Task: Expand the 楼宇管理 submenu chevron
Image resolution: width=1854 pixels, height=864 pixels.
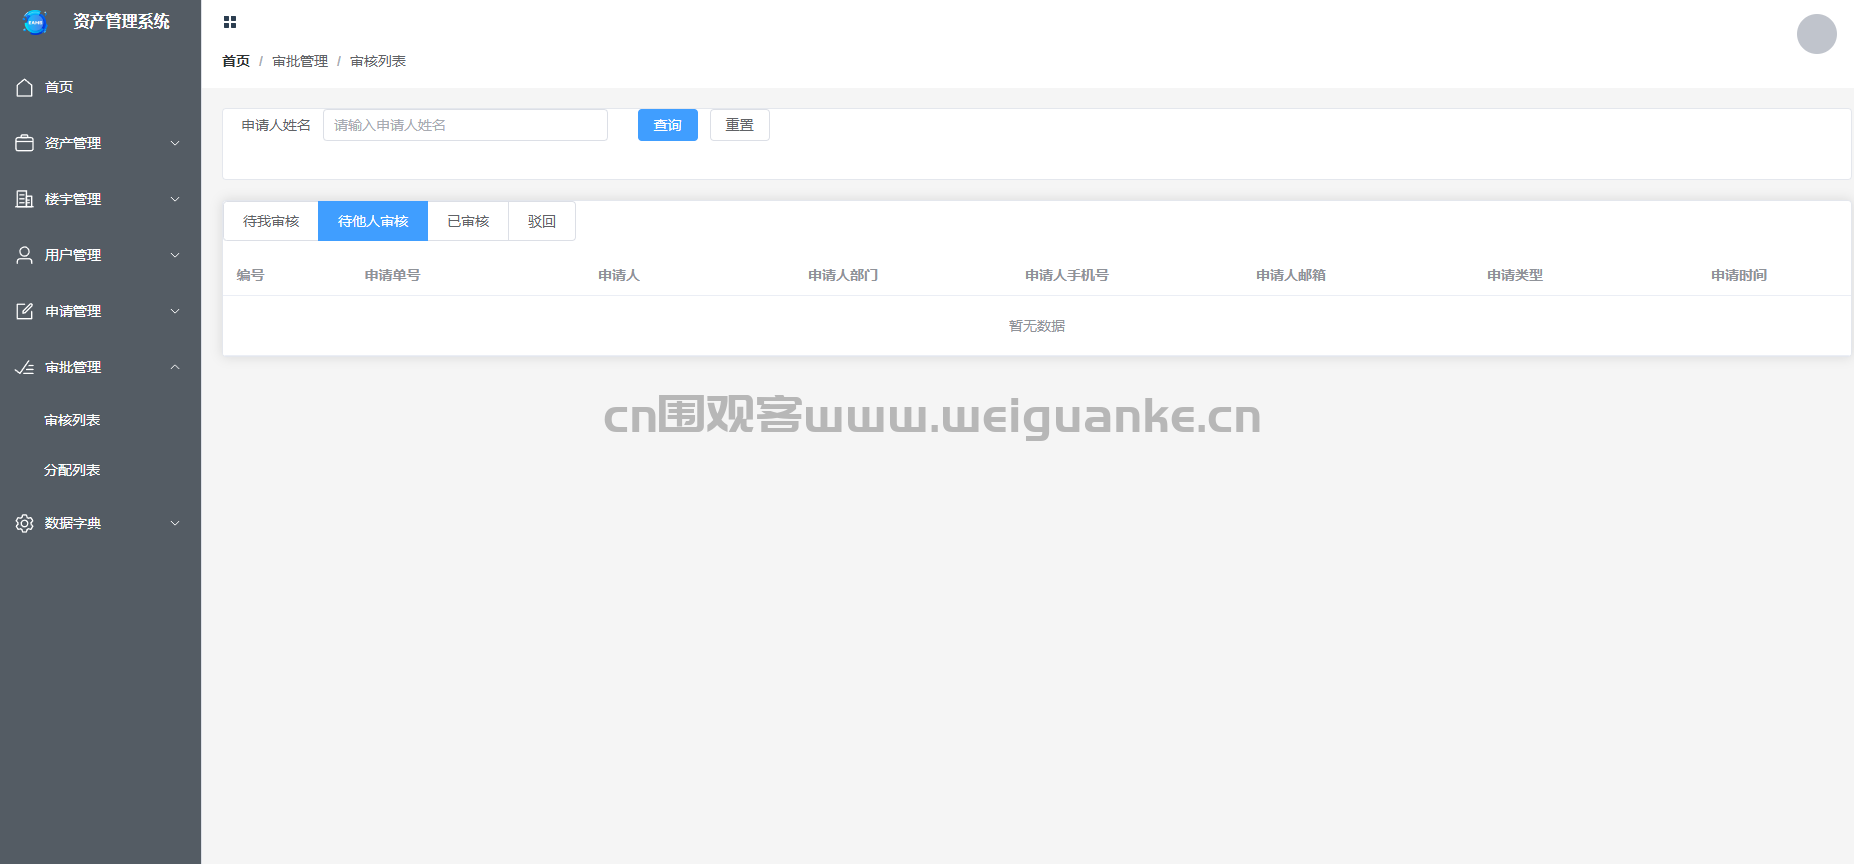Action: click(x=175, y=200)
